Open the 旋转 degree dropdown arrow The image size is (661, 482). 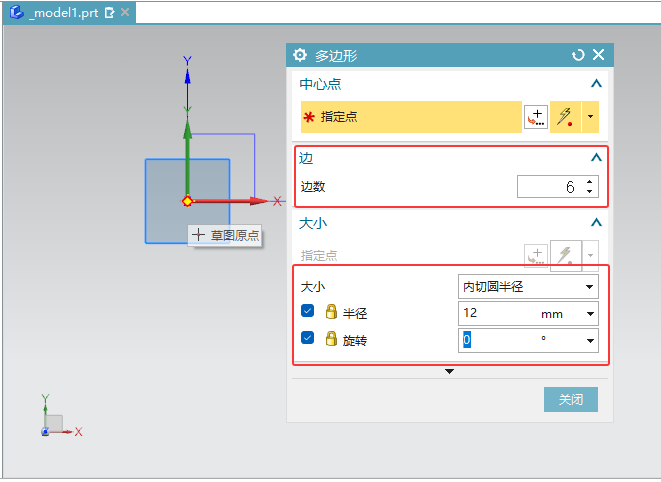590,341
